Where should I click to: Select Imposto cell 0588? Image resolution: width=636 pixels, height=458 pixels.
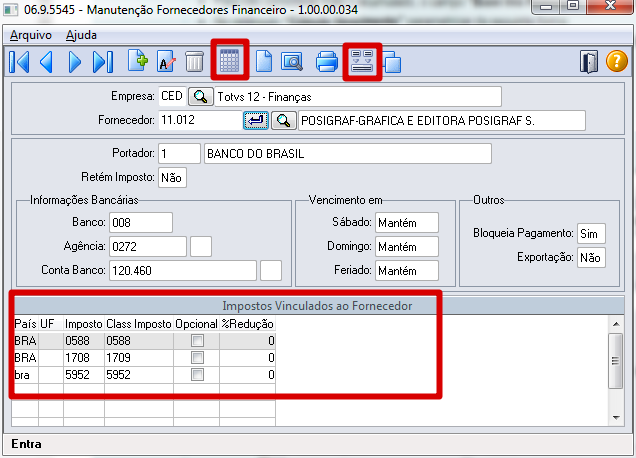point(84,341)
